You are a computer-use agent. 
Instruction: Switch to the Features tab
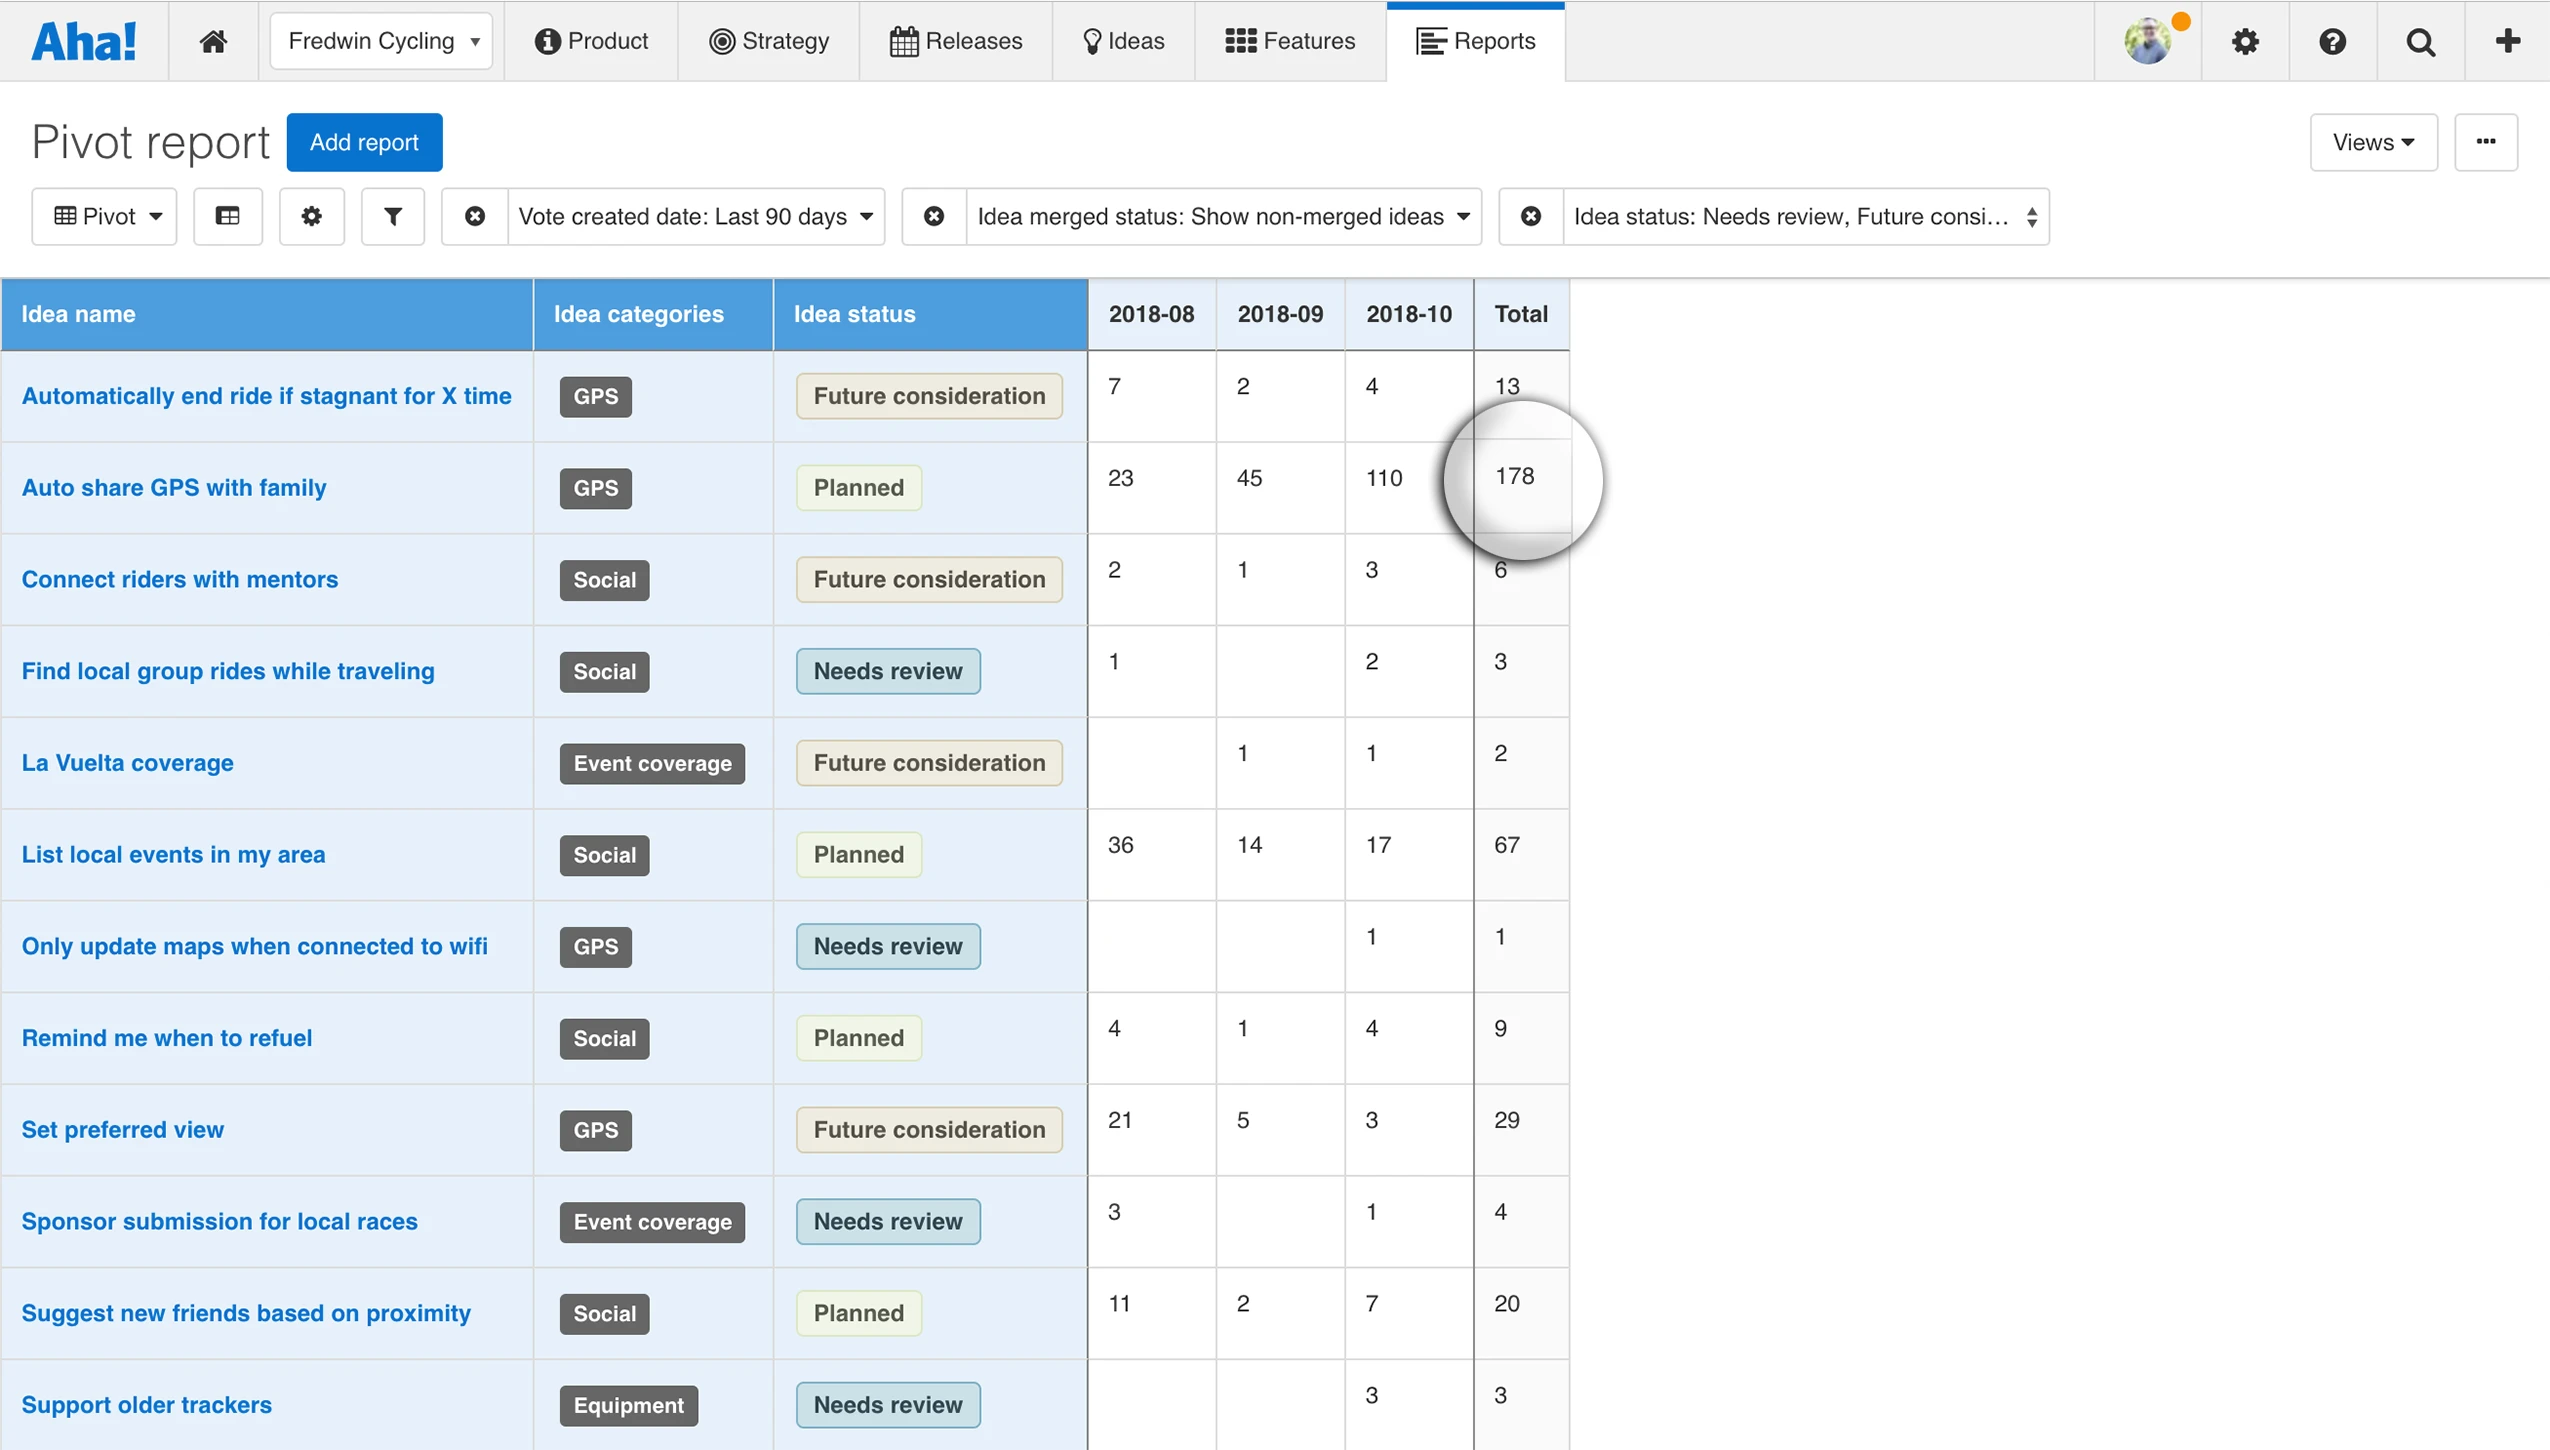coord(1290,41)
